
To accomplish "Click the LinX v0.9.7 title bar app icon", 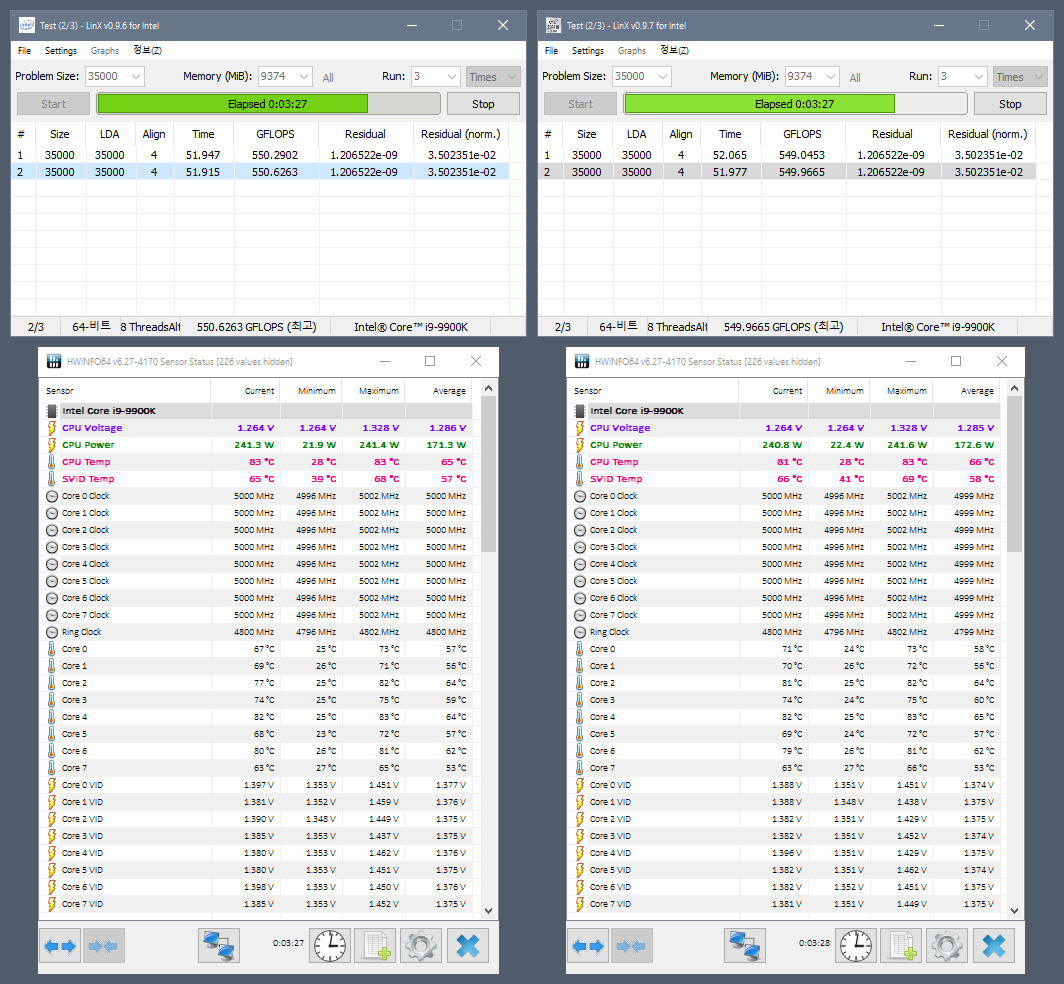I will 554,25.
